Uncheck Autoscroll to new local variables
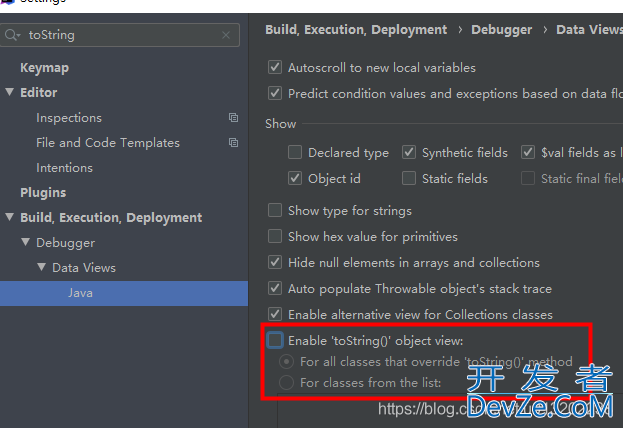Image resolution: width=623 pixels, height=428 pixels. pyautogui.click(x=275, y=67)
